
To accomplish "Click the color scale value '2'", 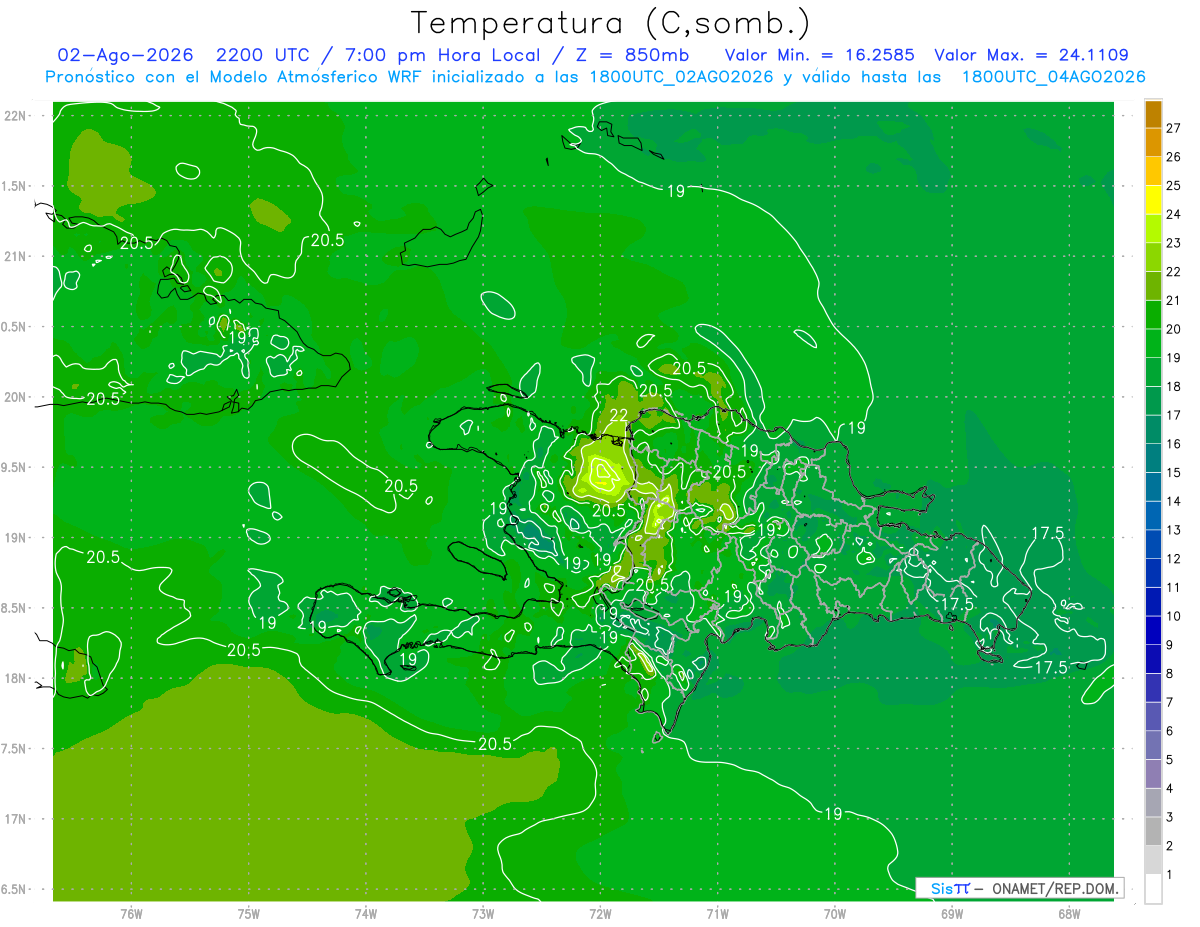I will pos(1169,847).
